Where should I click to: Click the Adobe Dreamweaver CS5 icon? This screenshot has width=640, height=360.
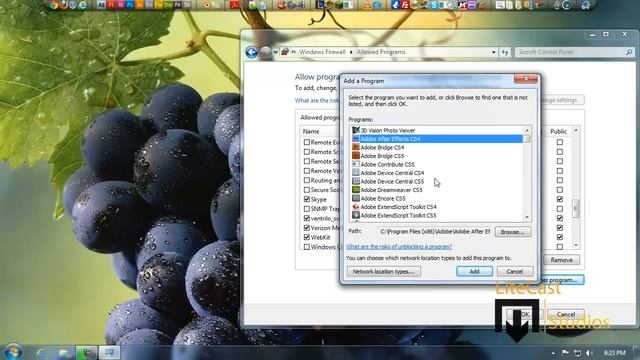pos(356,190)
